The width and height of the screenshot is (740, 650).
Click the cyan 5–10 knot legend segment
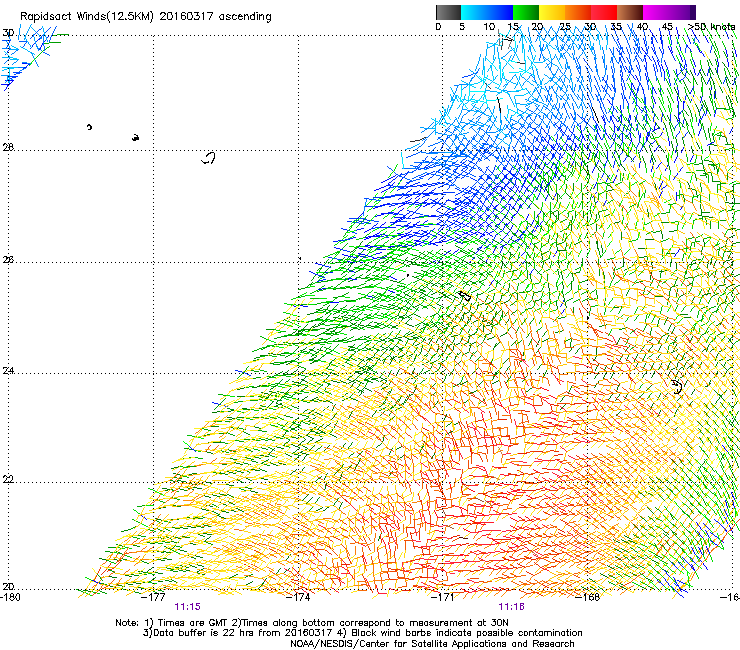tap(474, 12)
